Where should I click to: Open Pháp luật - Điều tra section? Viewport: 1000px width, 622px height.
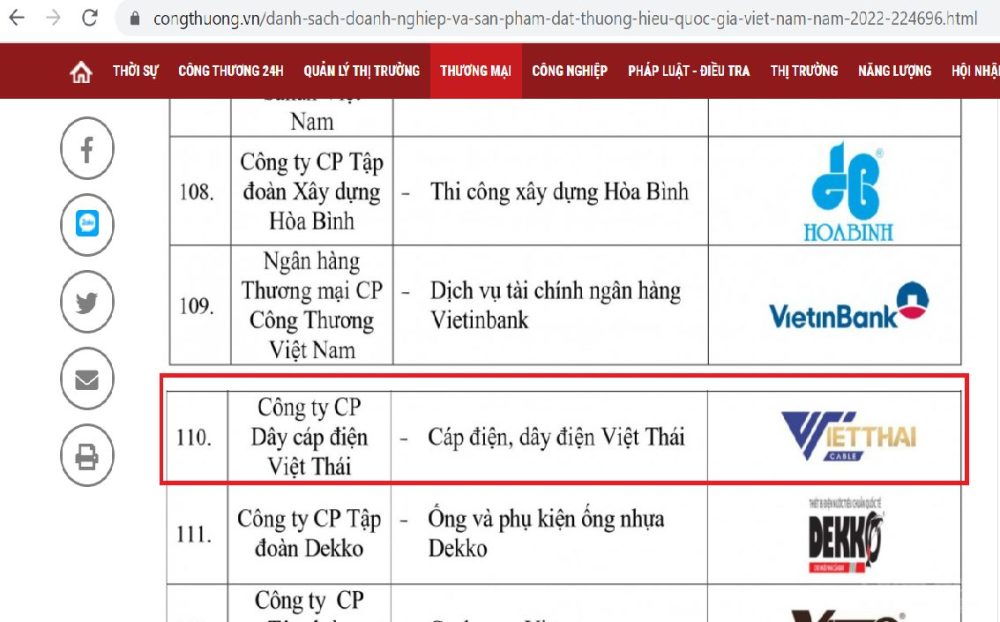[689, 71]
